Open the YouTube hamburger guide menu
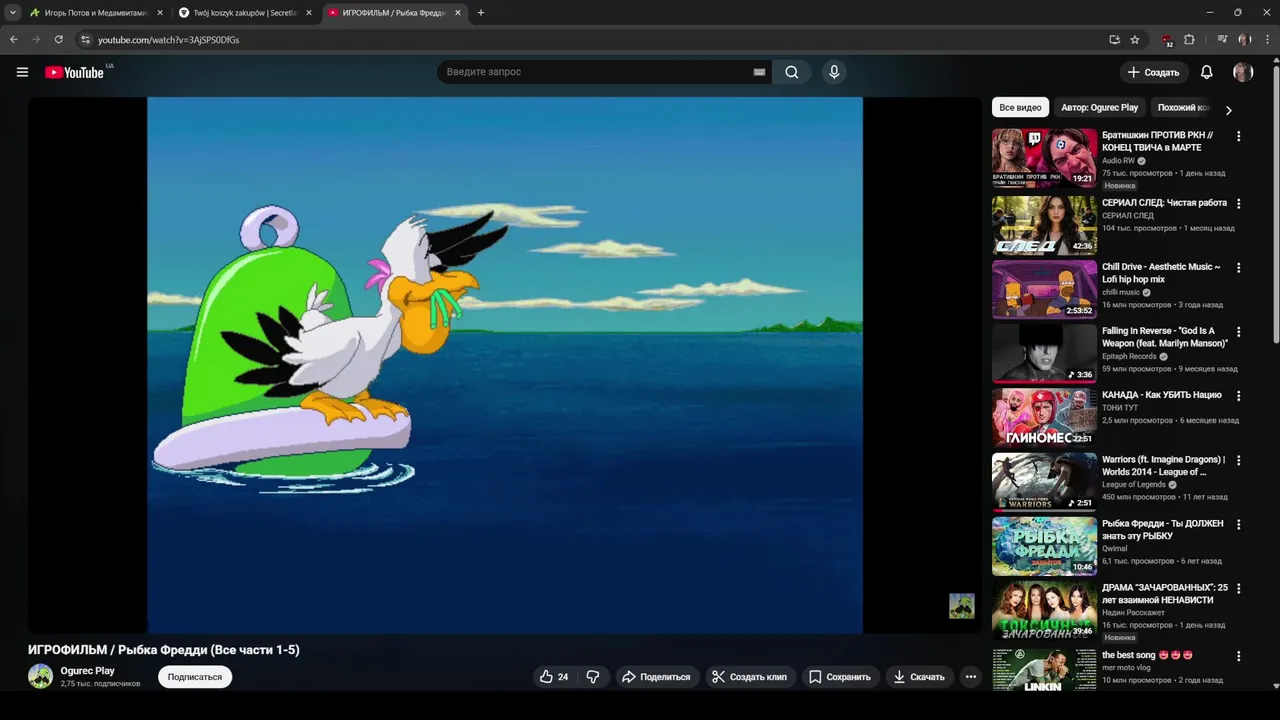Screen dimensions: 1280x720 pos(22,72)
